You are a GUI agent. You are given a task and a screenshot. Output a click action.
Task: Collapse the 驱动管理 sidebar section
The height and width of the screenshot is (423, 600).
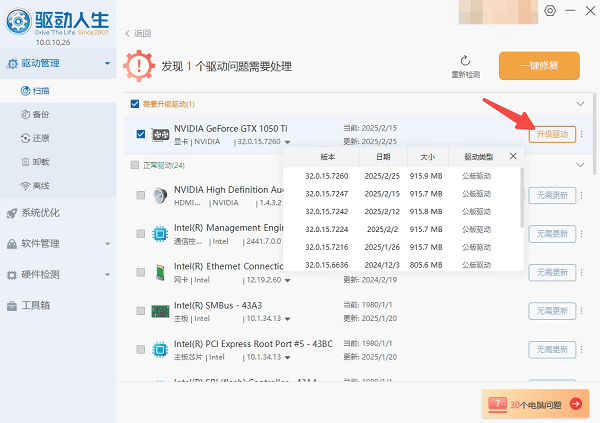tap(107, 65)
